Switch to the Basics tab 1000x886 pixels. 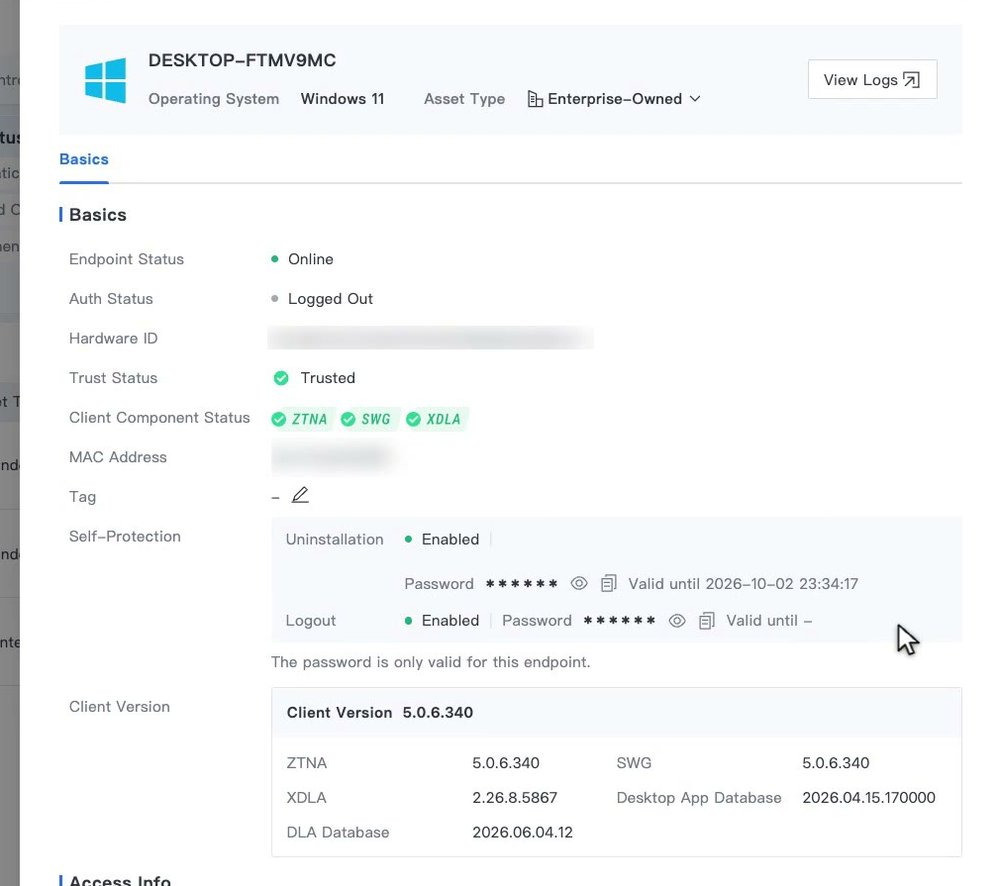point(84,159)
